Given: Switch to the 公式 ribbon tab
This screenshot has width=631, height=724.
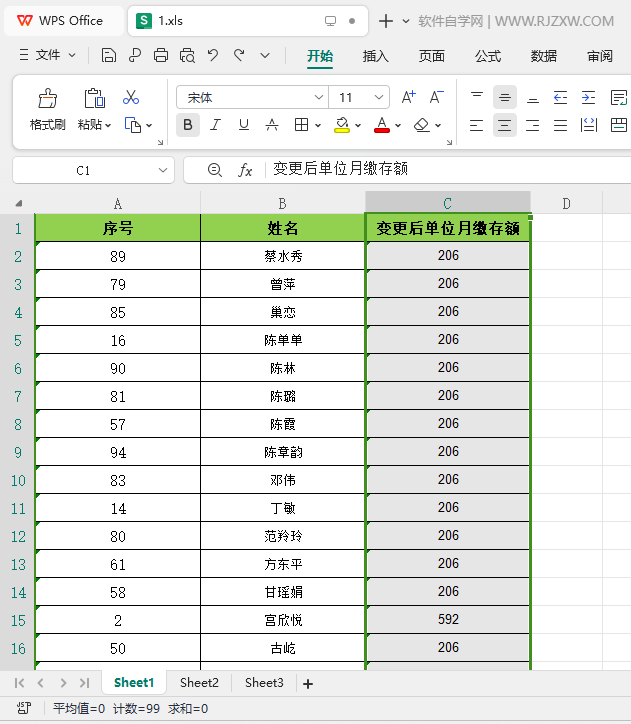Looking at the screenshot, I should click(x=488, y=56).
